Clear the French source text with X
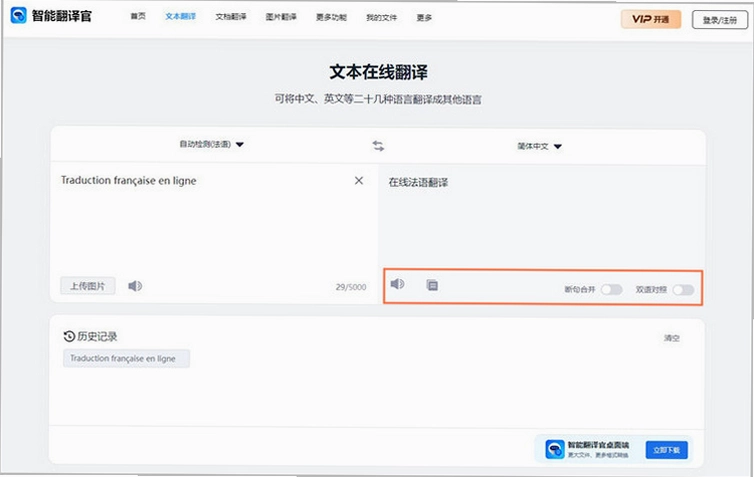The width and height of the screenshot is (754, 477). [x=359, y=180]
